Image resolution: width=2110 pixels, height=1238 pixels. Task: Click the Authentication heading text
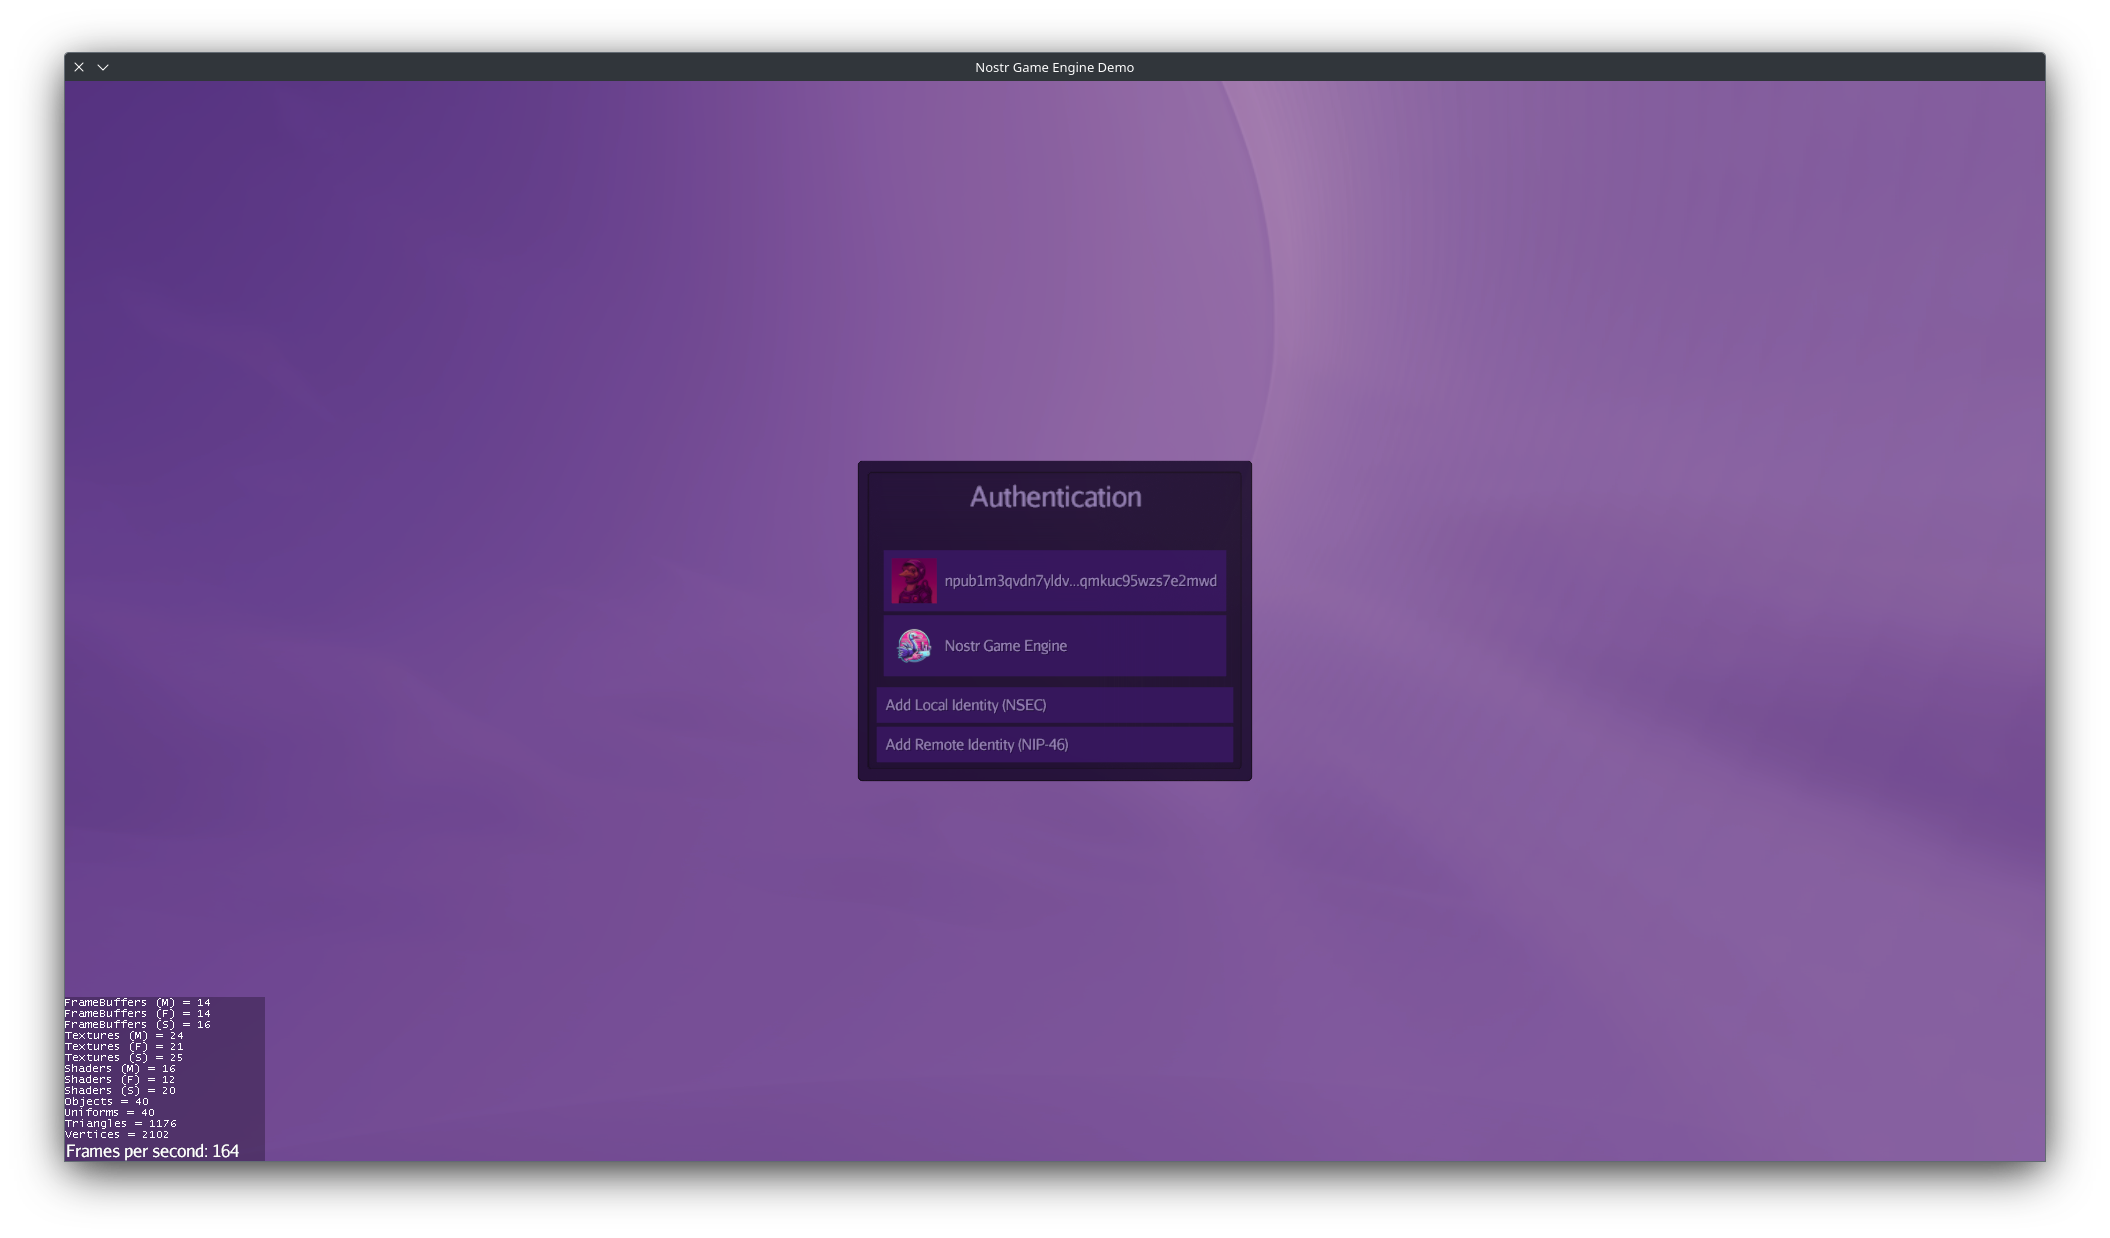click(x=1055, y=497)
